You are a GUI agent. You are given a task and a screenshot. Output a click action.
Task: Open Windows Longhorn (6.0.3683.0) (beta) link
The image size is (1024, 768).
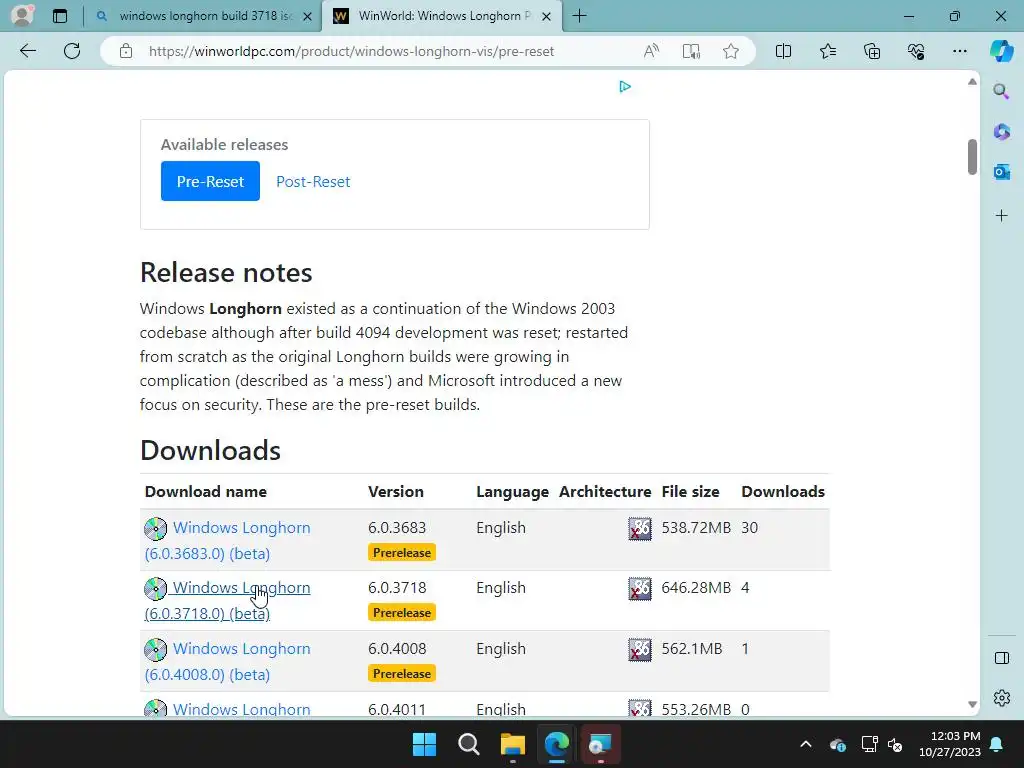click(x=227, y=541)
